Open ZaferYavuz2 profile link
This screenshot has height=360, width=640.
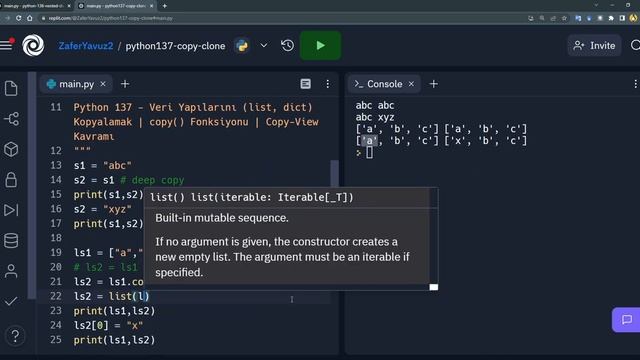click(x=86, y=46)
